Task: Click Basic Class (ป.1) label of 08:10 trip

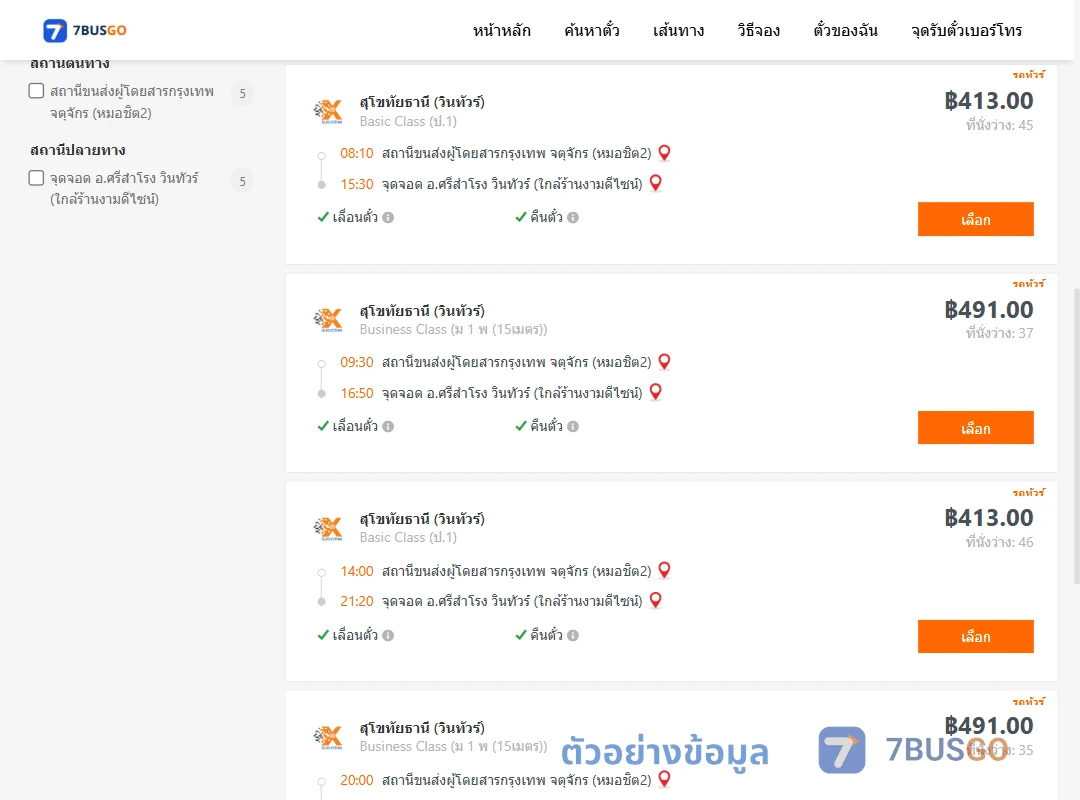Action: tap(408, 121)
